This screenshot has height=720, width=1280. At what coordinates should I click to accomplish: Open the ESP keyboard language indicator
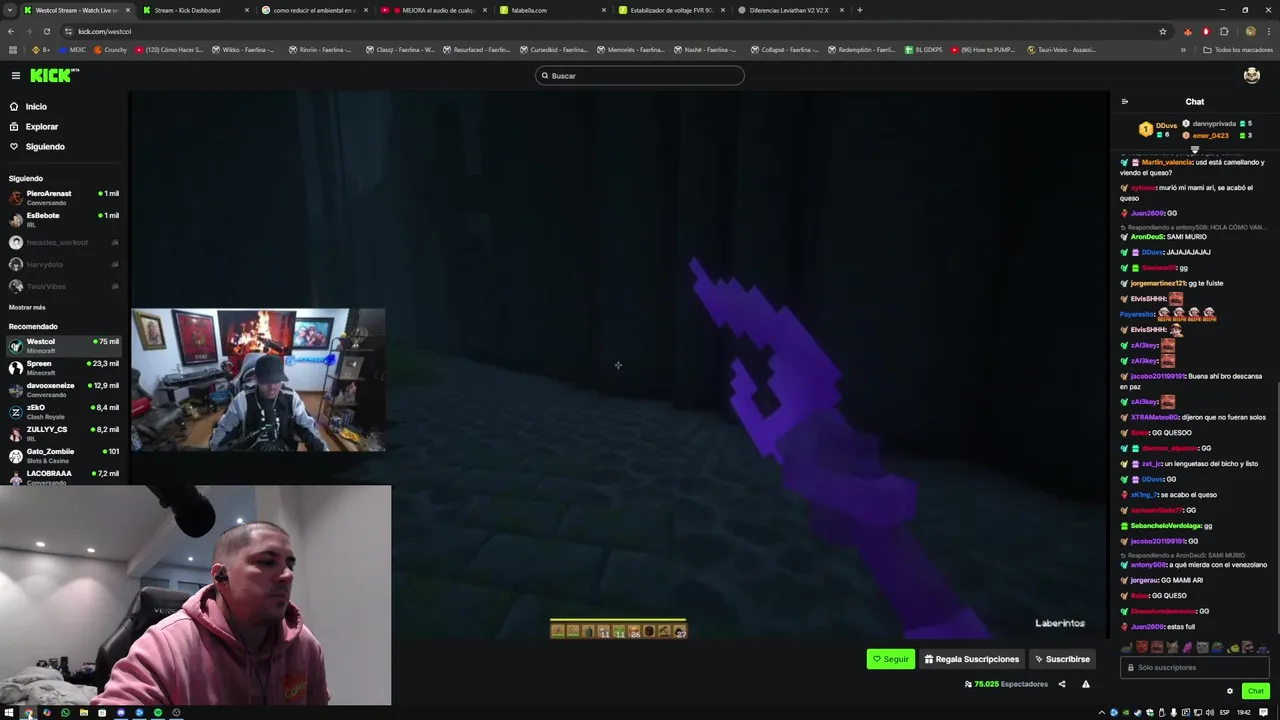[1225, 713]
